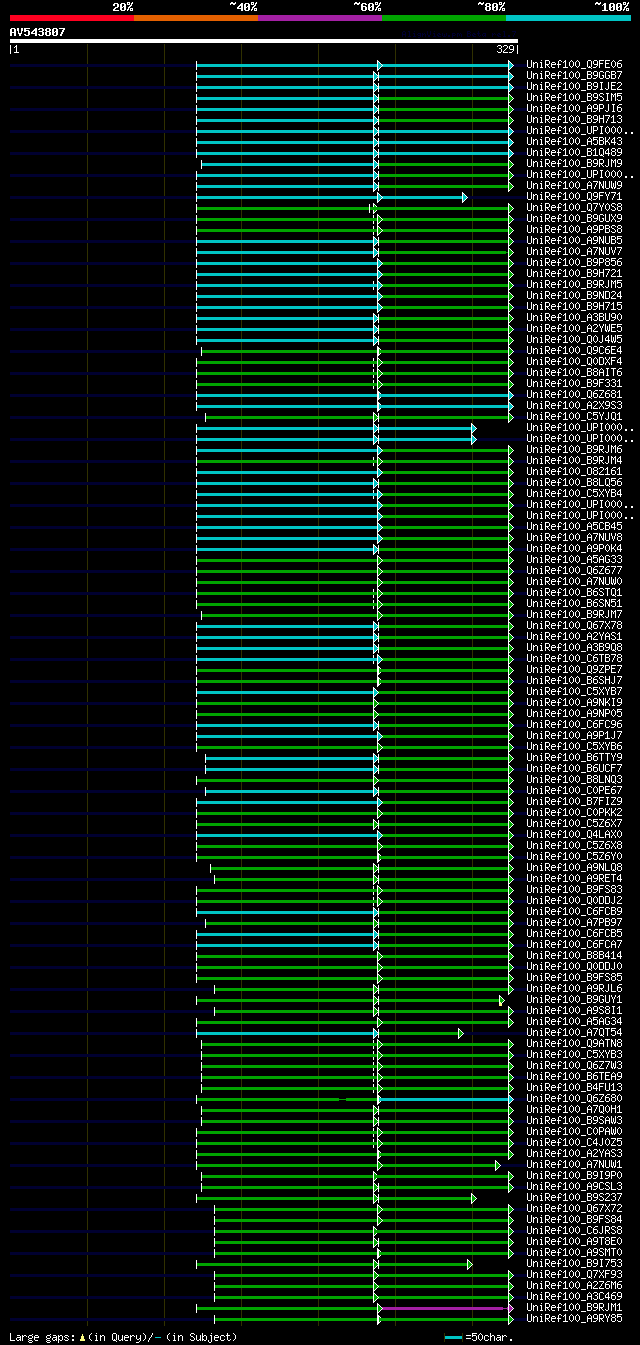Open UniRef100_A9PBS8 hit
The height and width of the screenshot is (1345, 640).
(574, 229)
